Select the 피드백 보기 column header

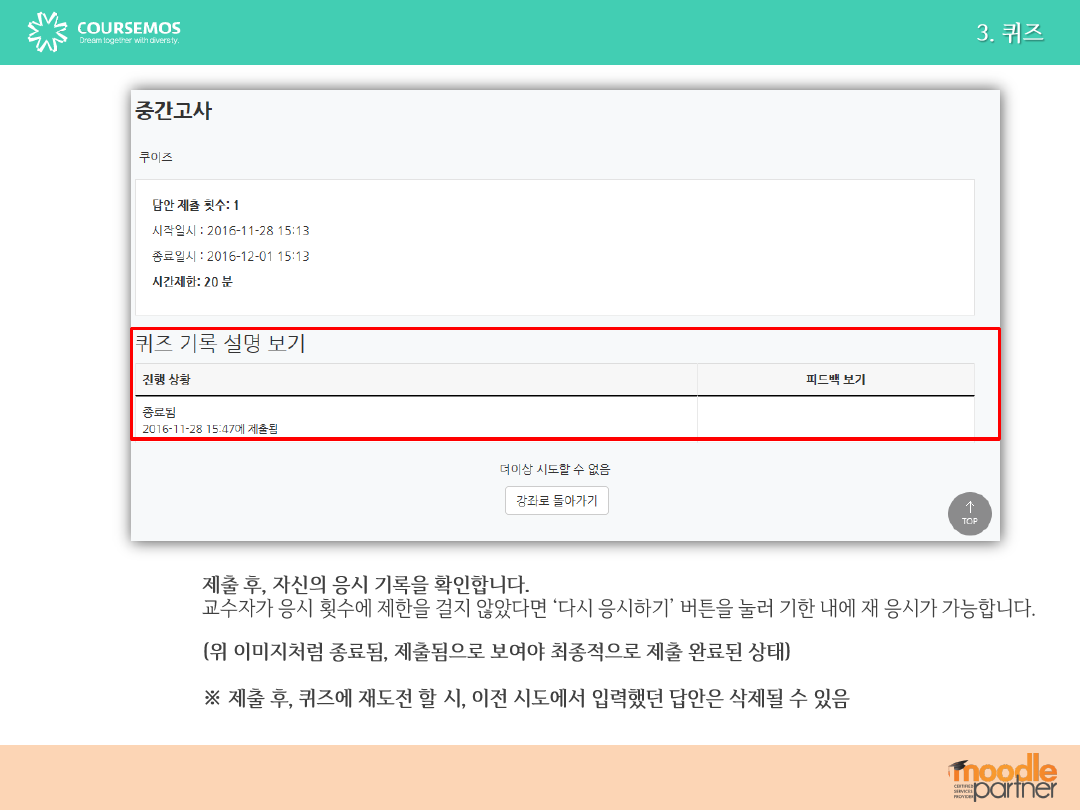click(835, 380)
